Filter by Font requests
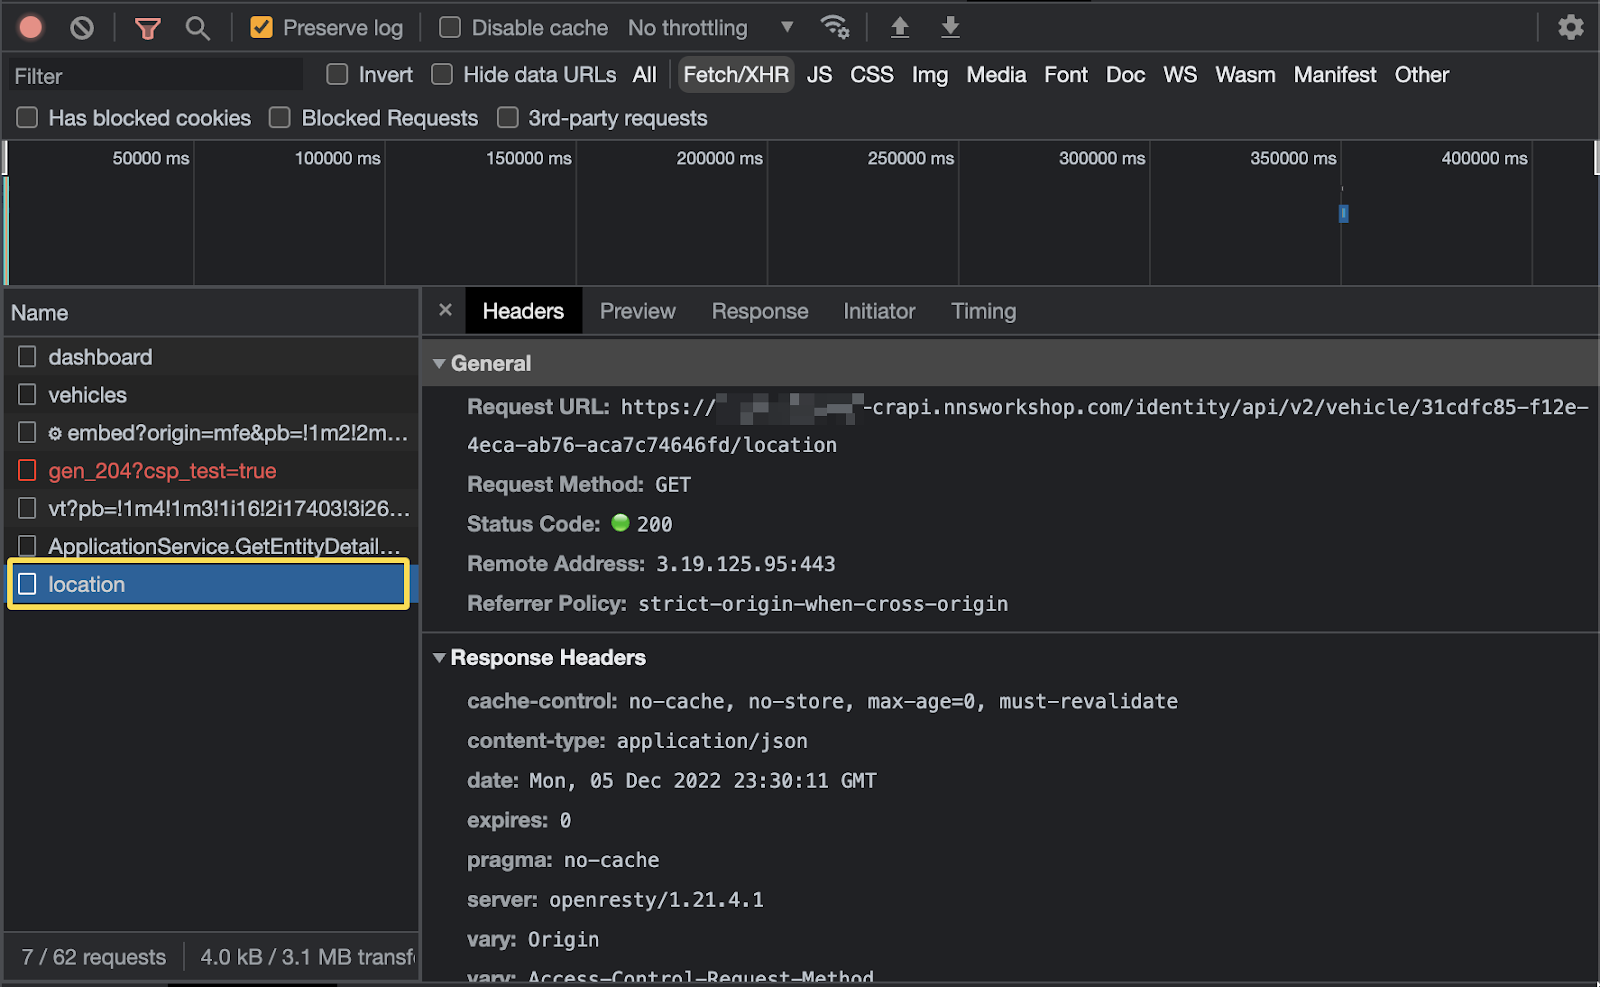The image size is (1600, 987). (x=1066, y=75)
